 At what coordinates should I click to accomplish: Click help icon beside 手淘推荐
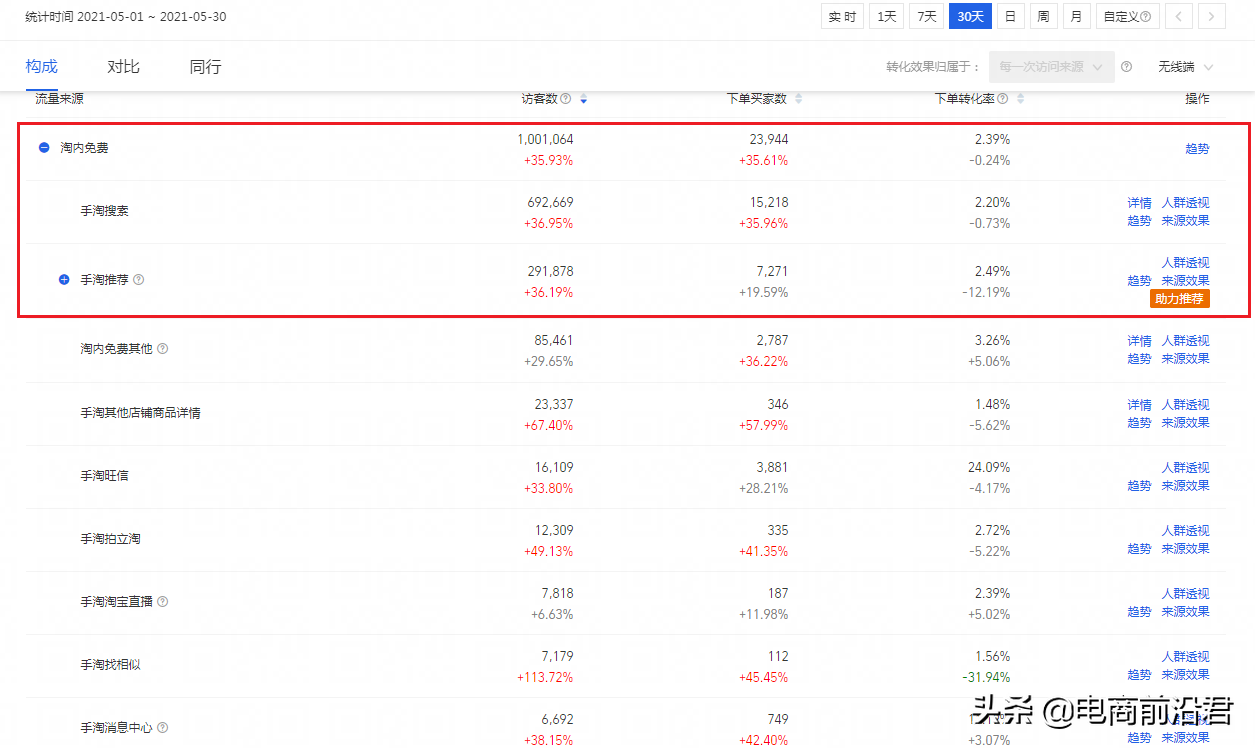(x=139, y=280)
